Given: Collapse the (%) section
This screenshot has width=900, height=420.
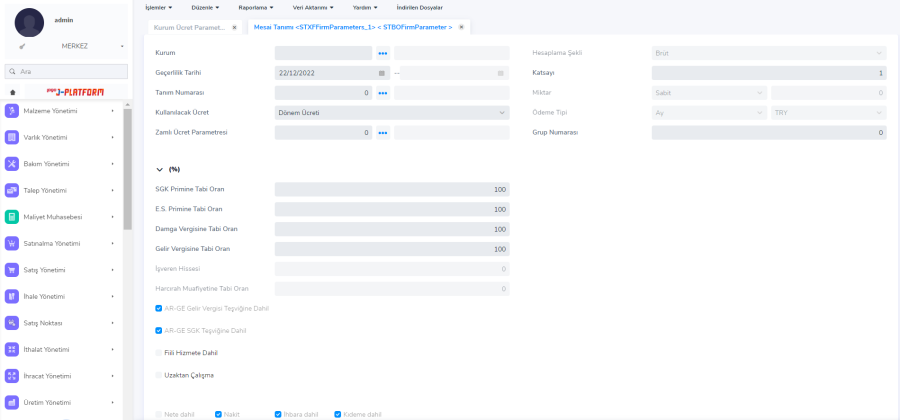Looking at the screenshot, I should pyautogui.click(x=159, y=170).
